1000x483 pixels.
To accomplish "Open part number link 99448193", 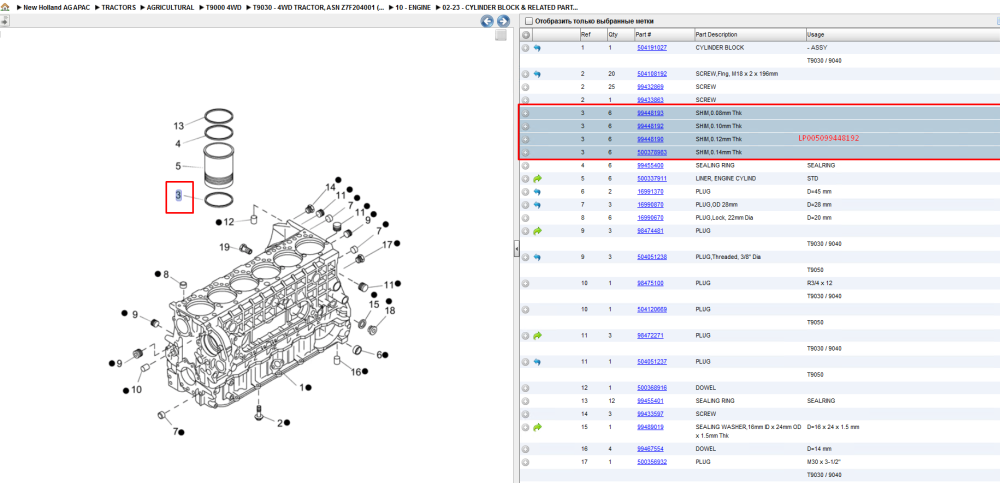I will pos(651,113).
